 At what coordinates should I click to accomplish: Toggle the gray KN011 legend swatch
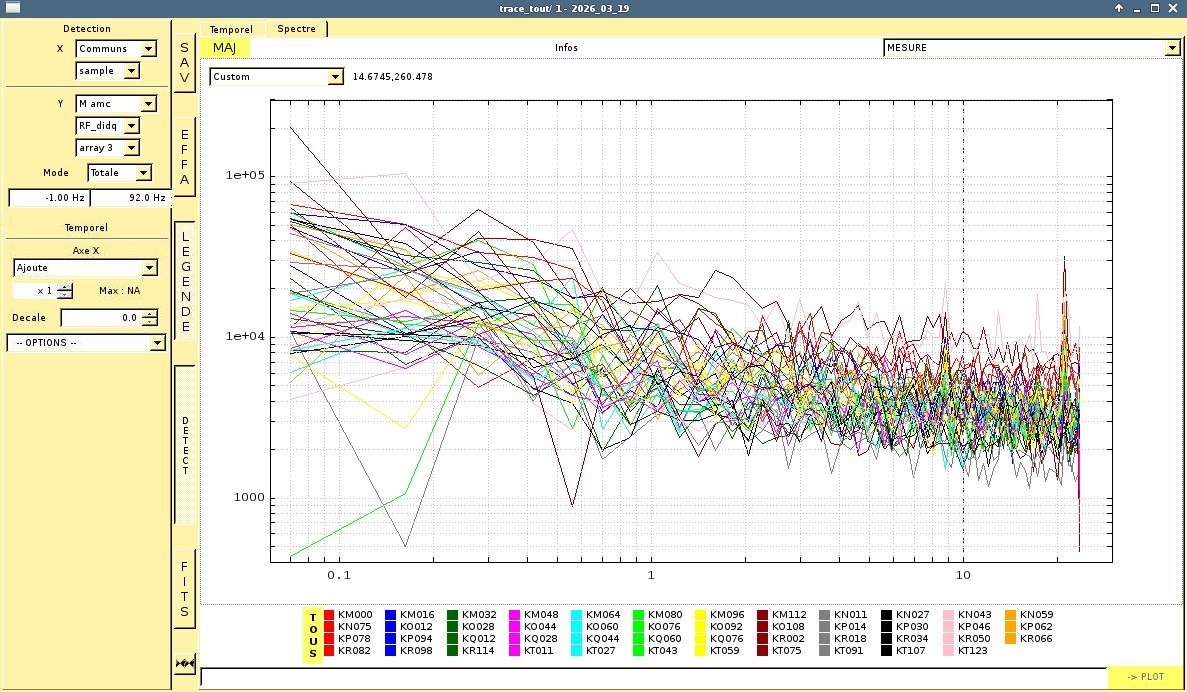825,615
